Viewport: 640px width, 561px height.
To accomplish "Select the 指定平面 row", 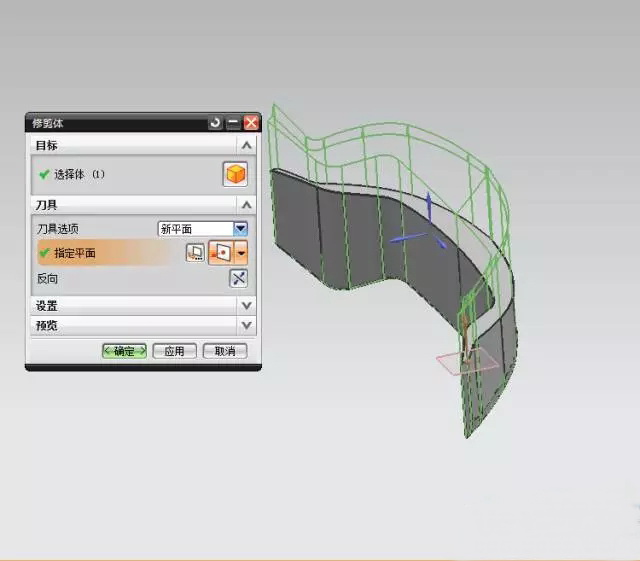I will 100,254.
